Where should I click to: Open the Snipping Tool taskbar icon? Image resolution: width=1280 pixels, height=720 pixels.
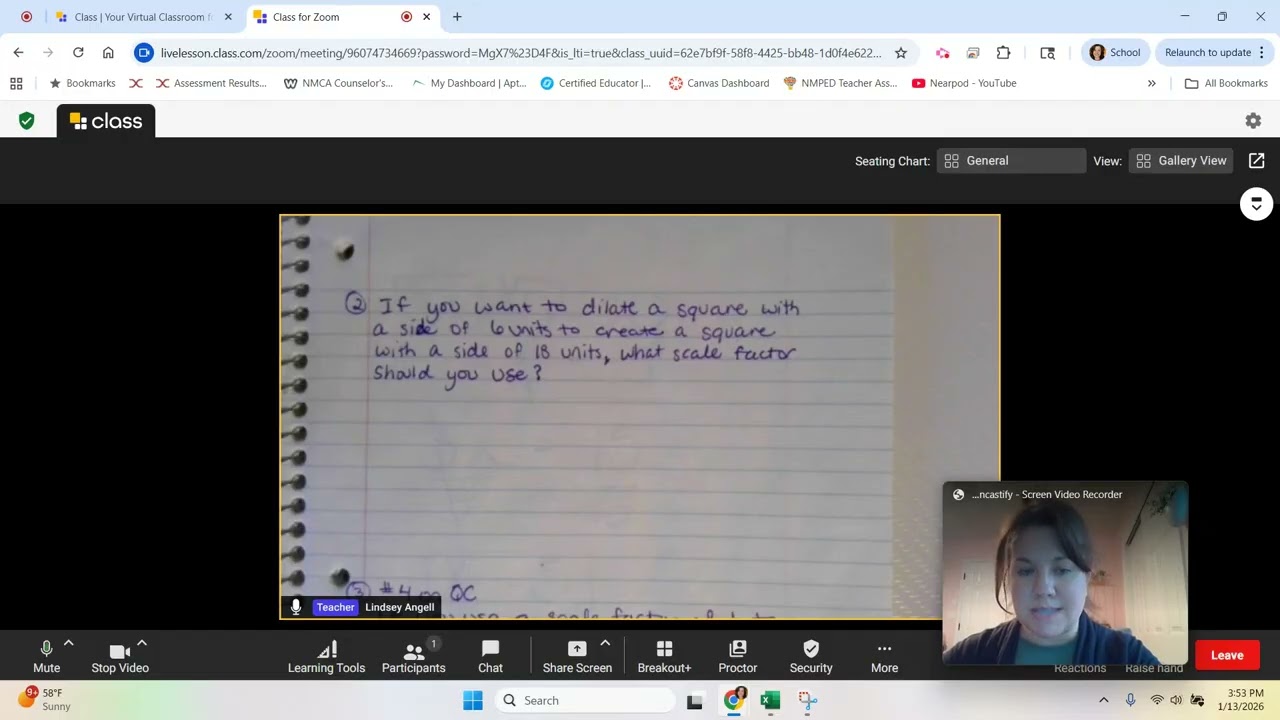(x=808, y=700)
